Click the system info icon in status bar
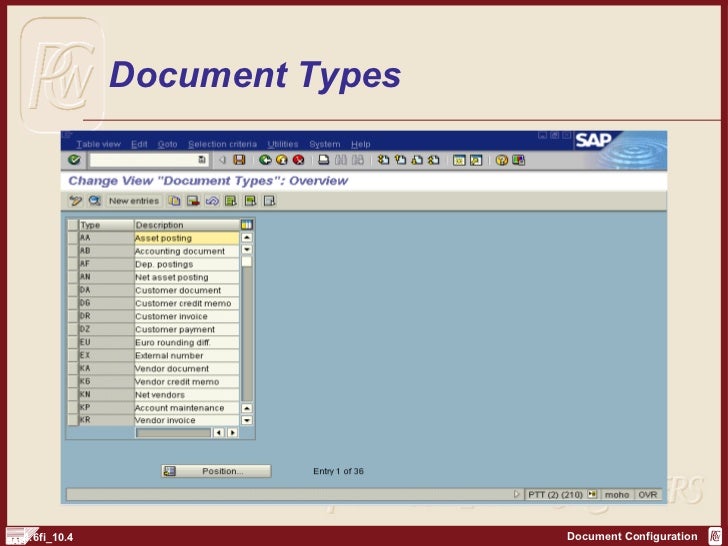The width and height of the screenshot is (728, 546). [x=592, y=494]
